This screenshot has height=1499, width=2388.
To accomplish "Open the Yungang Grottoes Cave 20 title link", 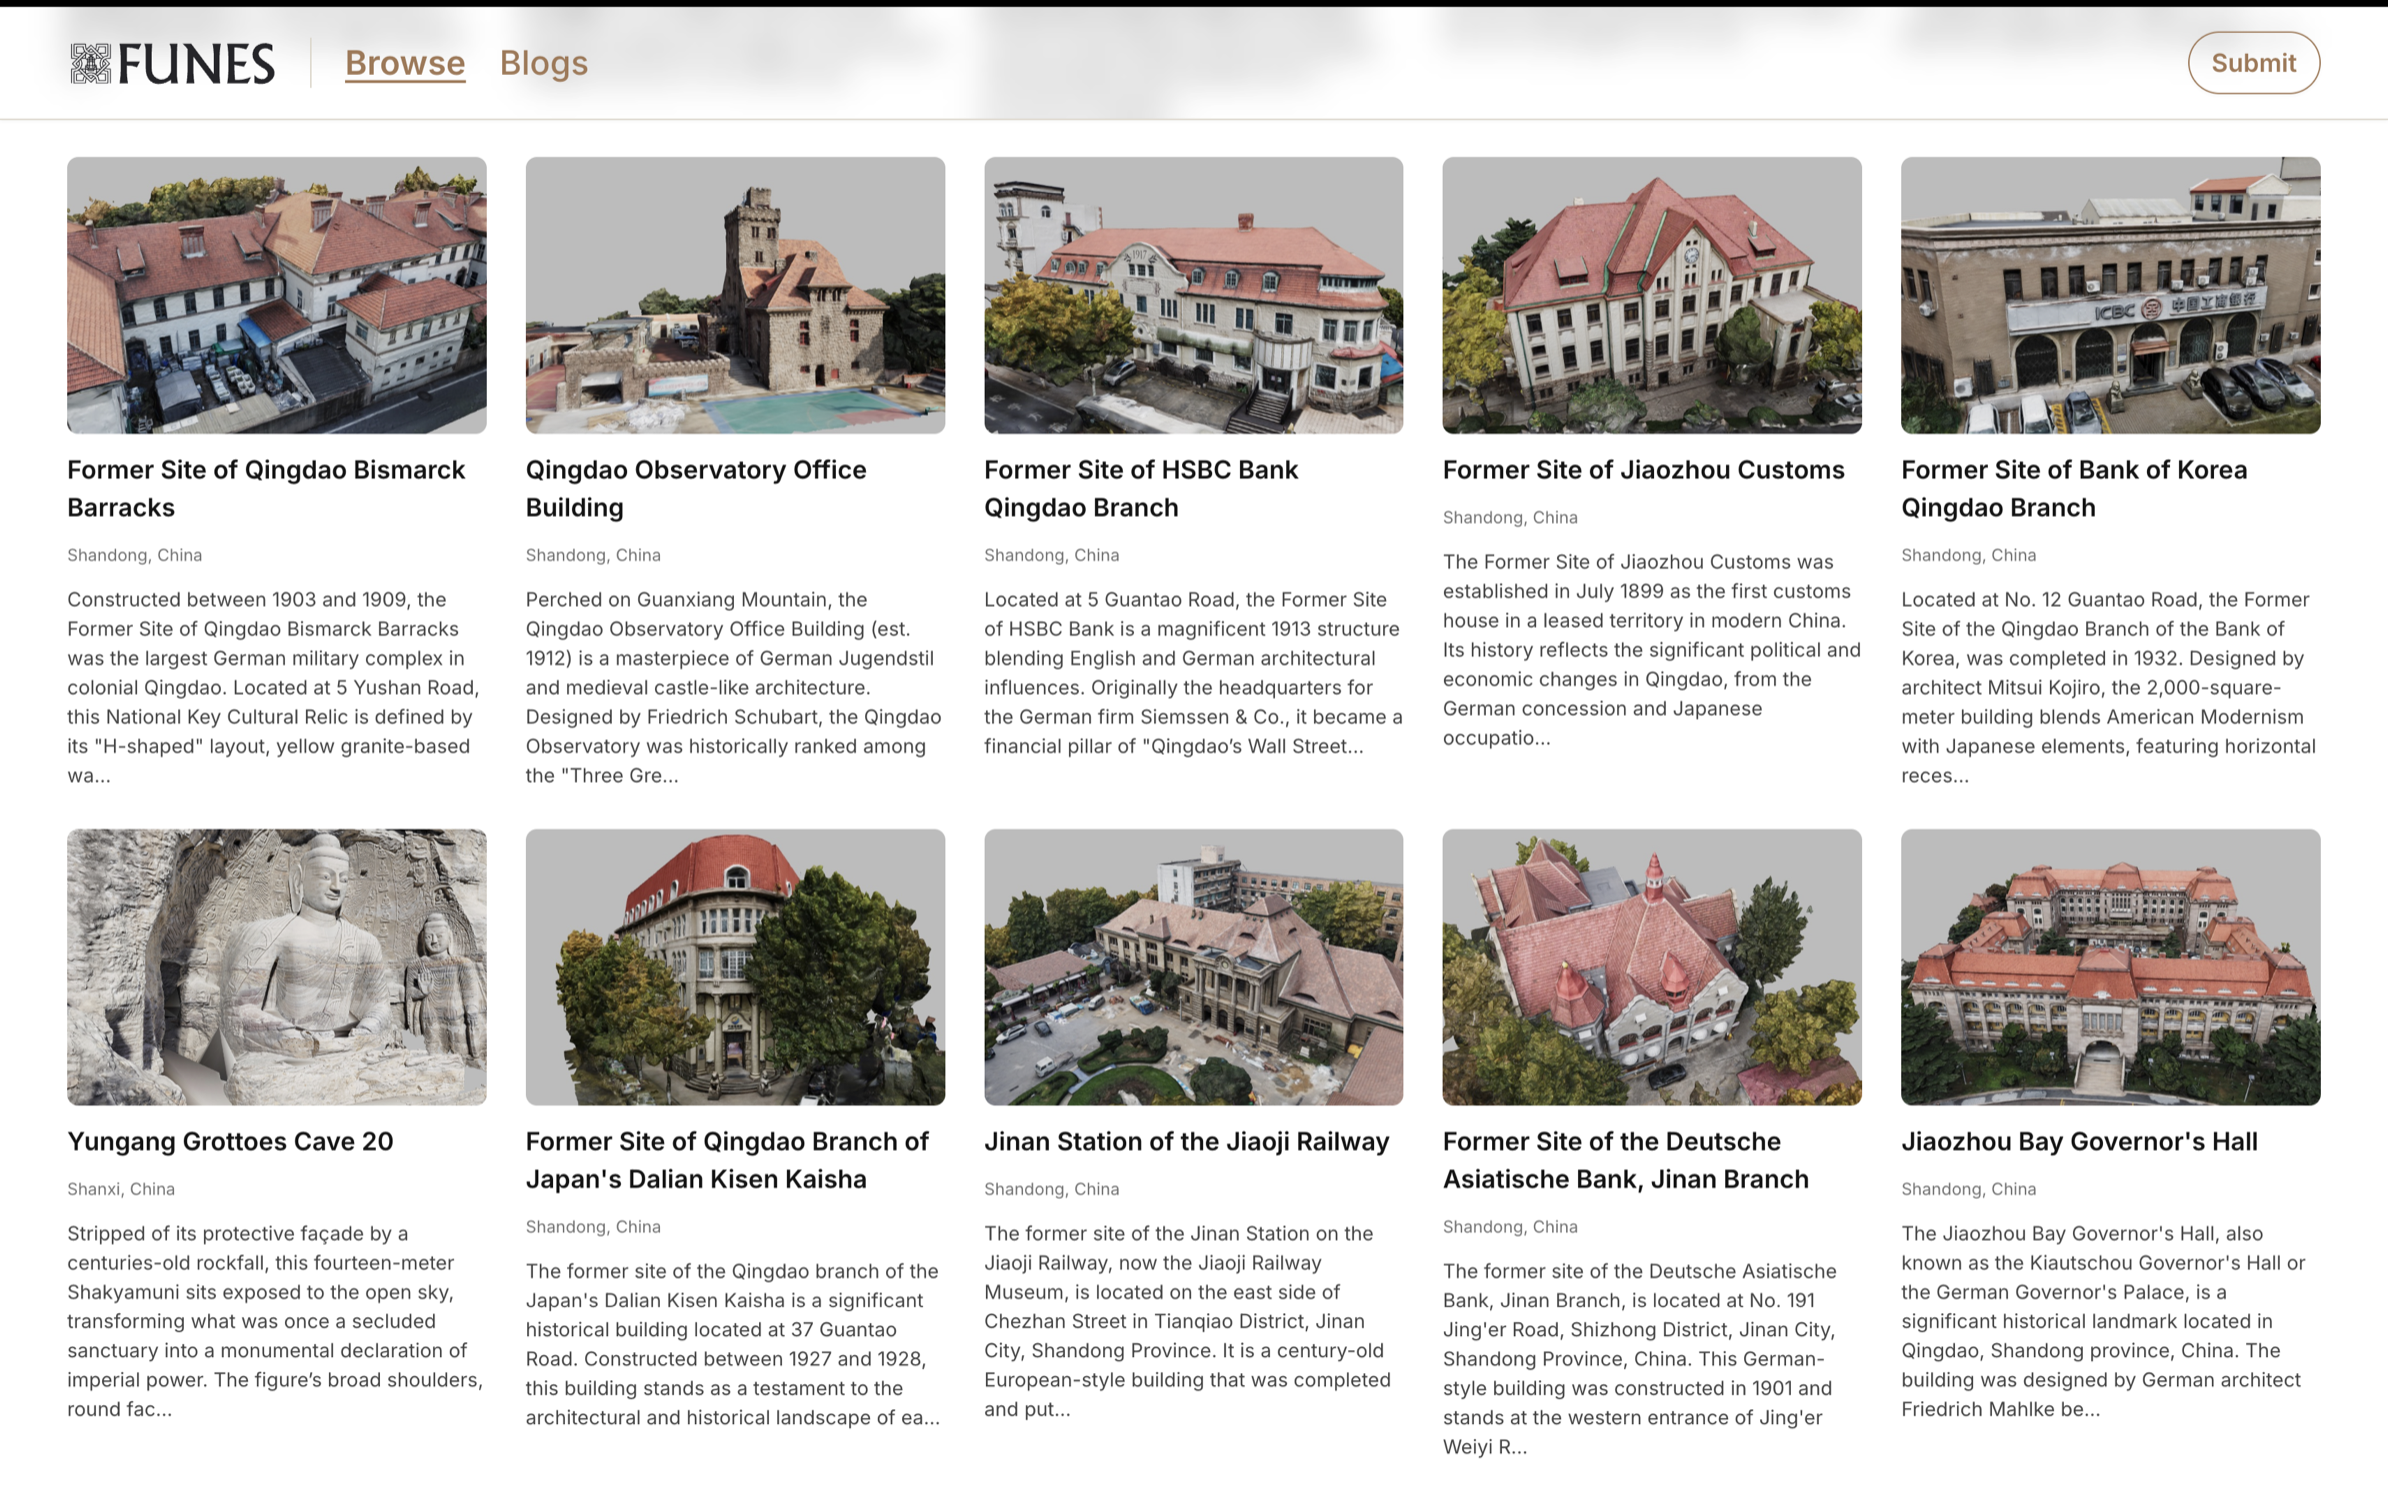I will tap(230, 1141).
